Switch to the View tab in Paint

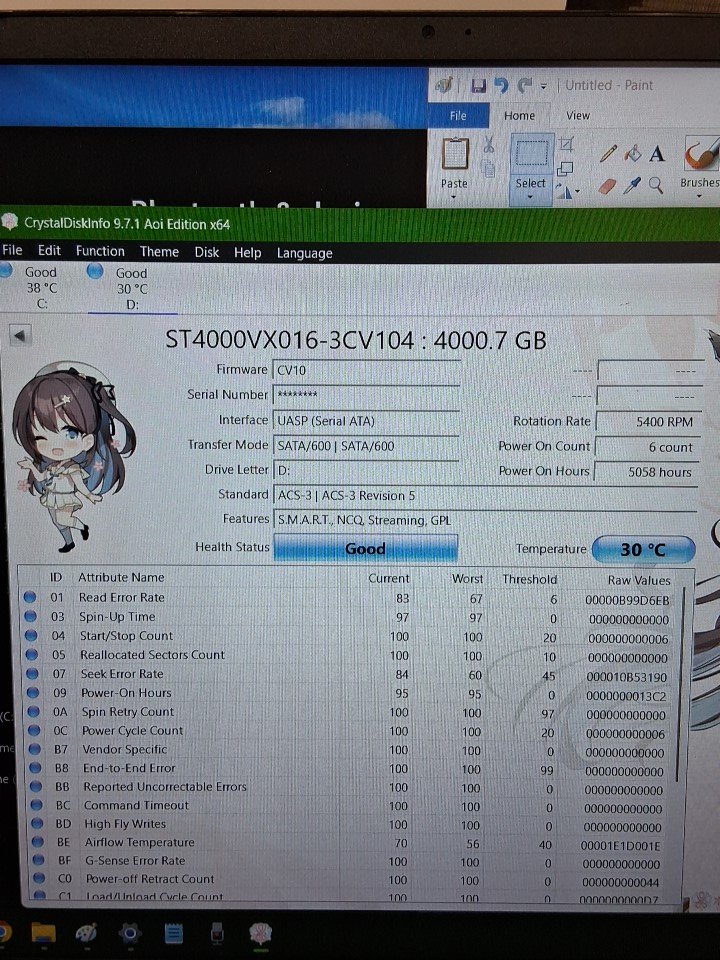[577, 116]
